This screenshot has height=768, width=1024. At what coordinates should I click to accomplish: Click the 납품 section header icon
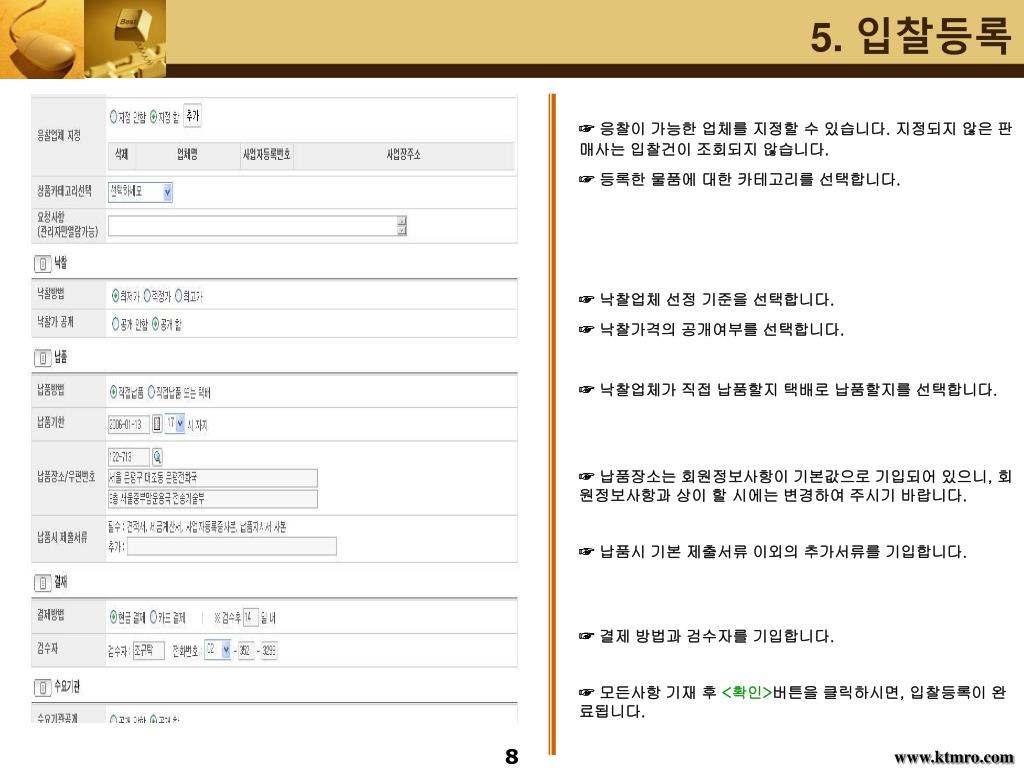[42, 358]
